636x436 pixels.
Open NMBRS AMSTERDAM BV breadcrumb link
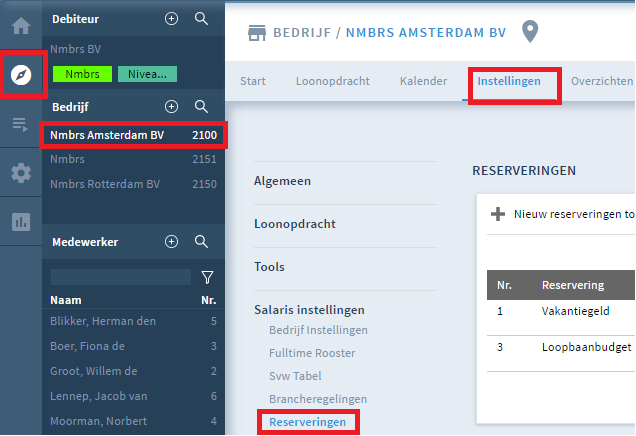click(425, 32)
